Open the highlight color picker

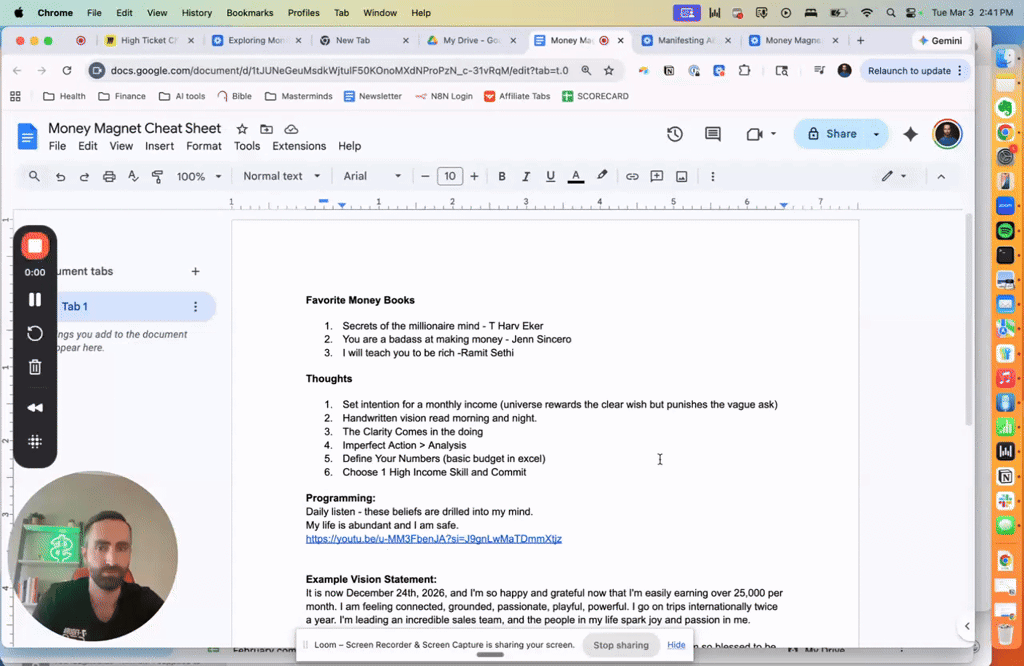pyautogui.click(x=601, y=176)
